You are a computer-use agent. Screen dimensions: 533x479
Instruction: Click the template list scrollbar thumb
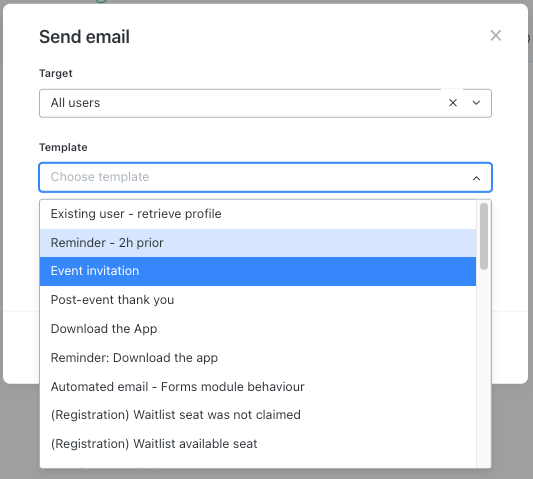(484, 236)
